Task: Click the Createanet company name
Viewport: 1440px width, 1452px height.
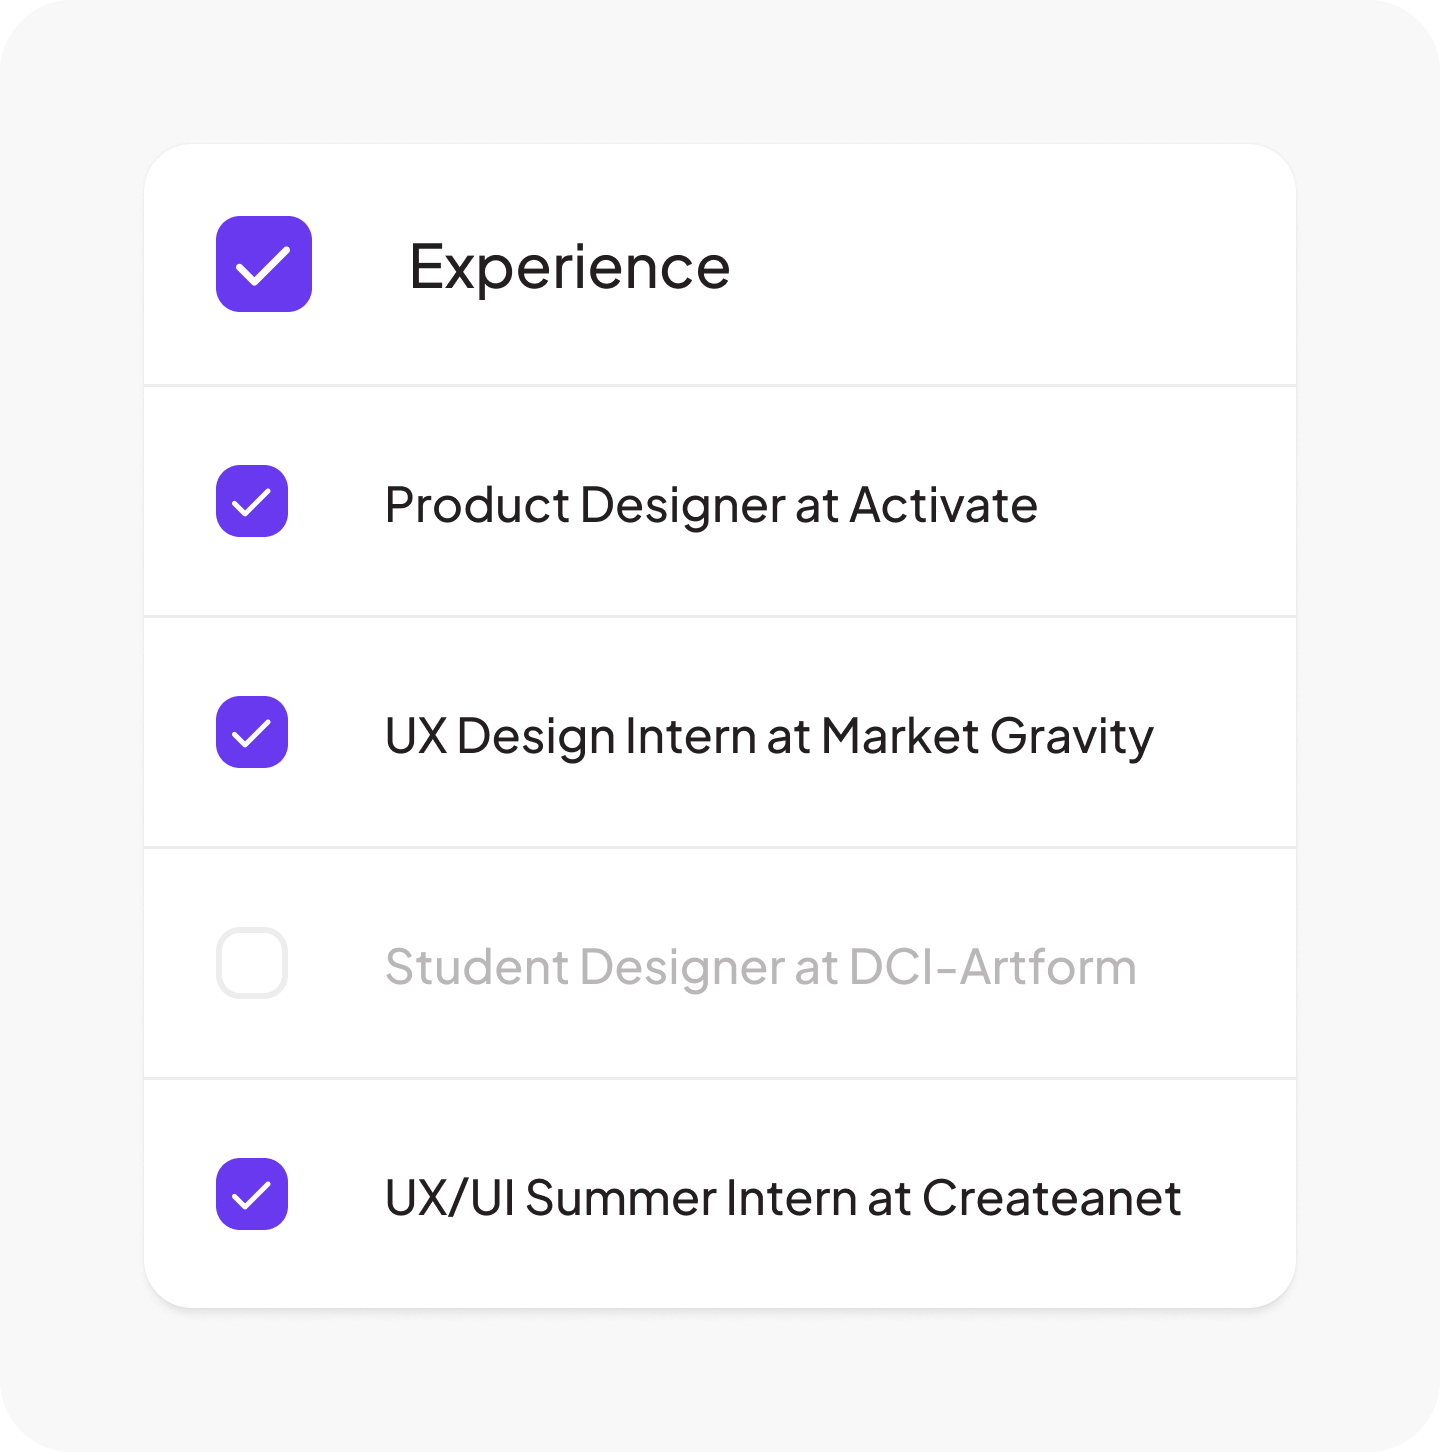Action: coord(1051,1198)
